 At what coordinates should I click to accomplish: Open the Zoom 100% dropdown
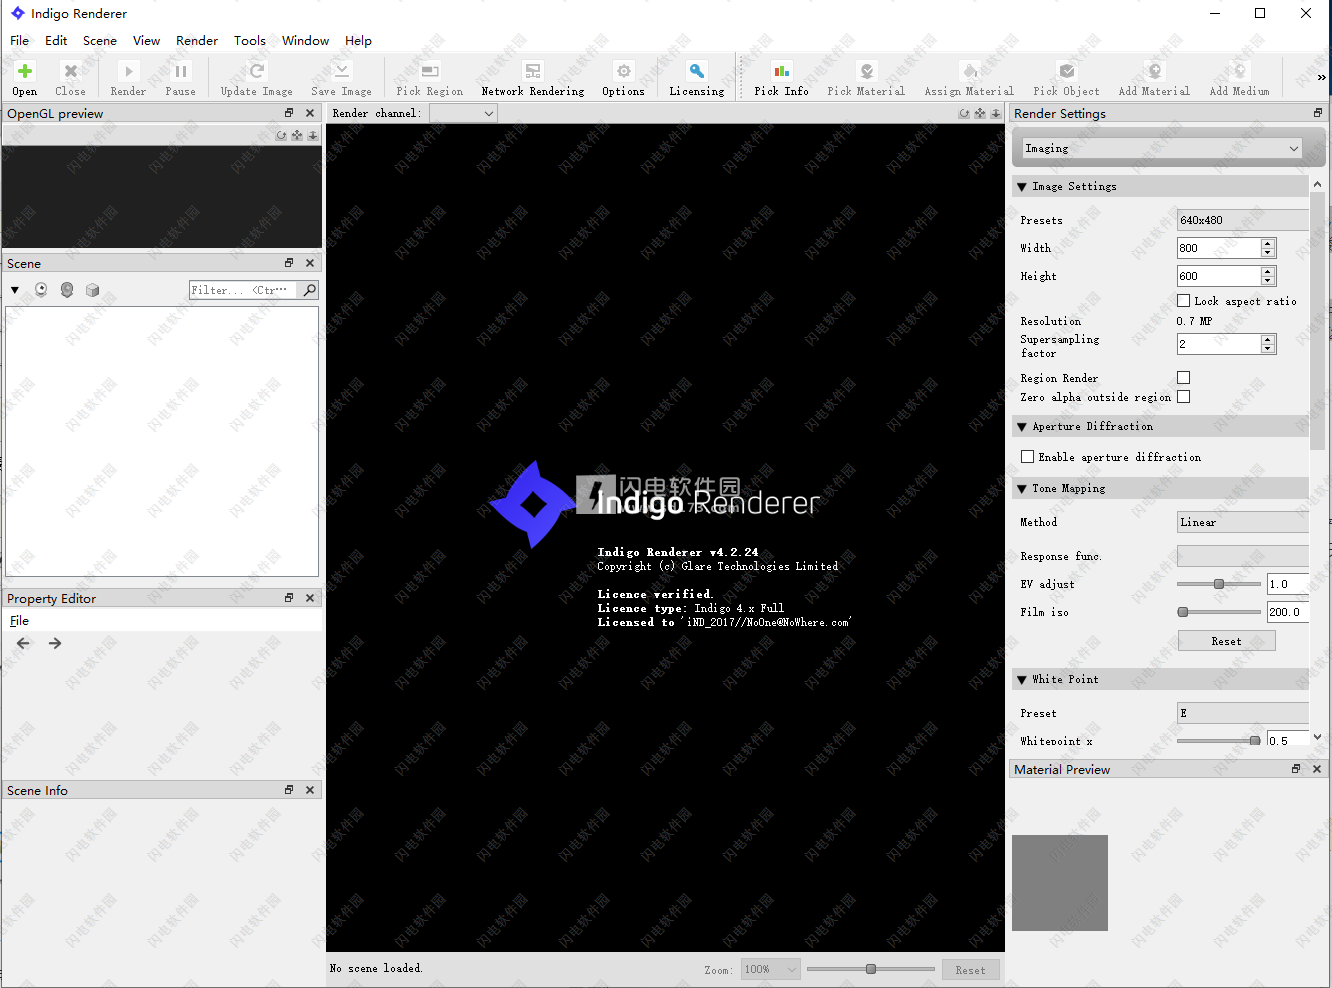click(771, 969)
